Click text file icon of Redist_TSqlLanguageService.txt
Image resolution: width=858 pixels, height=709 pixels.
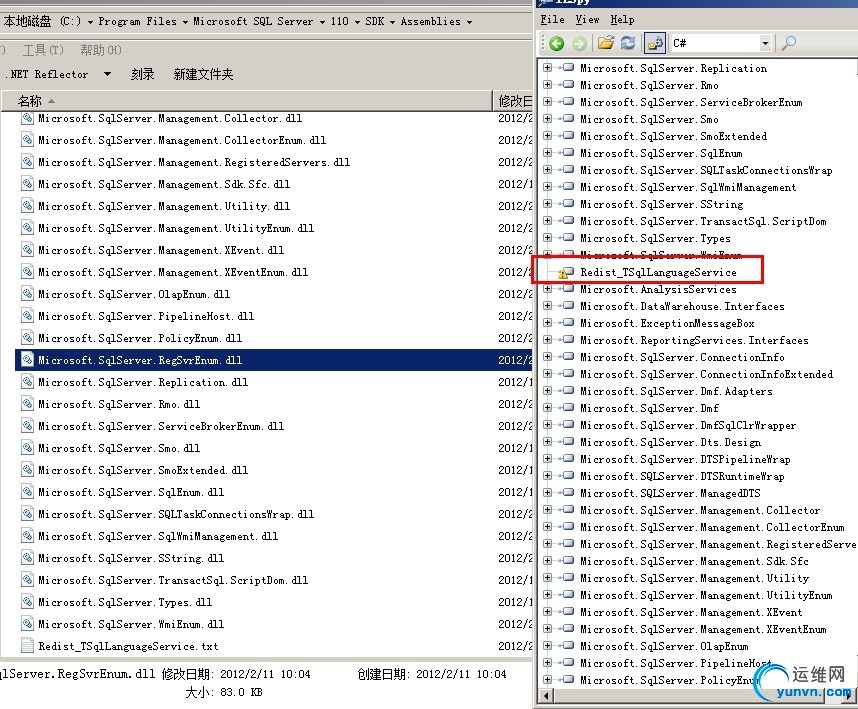[x=27, y=646]
